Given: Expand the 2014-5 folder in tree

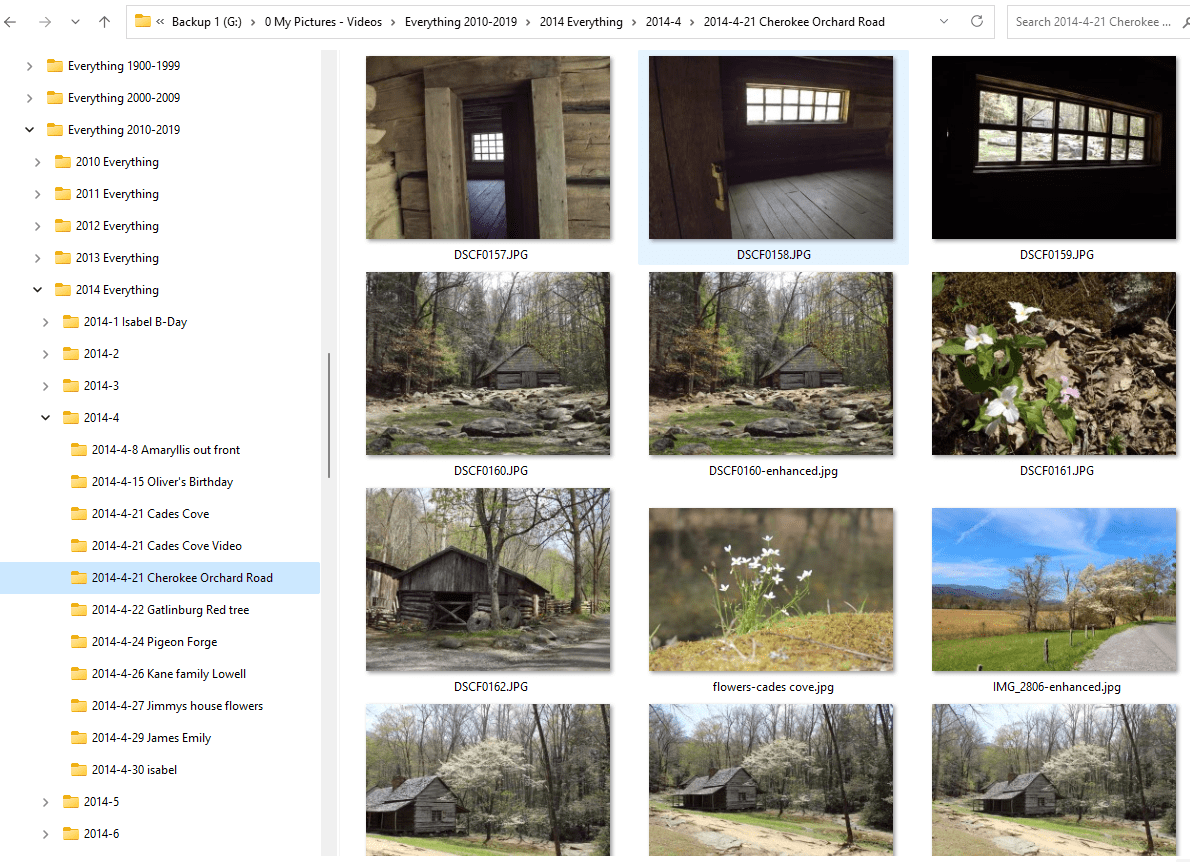Looking at the screenshot, I should (x=45, y=802).
